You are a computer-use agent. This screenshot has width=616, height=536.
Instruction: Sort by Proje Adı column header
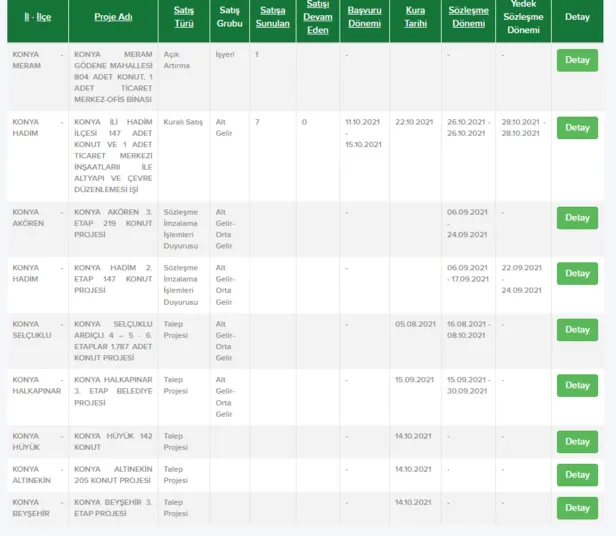click(x=113, y=17)
